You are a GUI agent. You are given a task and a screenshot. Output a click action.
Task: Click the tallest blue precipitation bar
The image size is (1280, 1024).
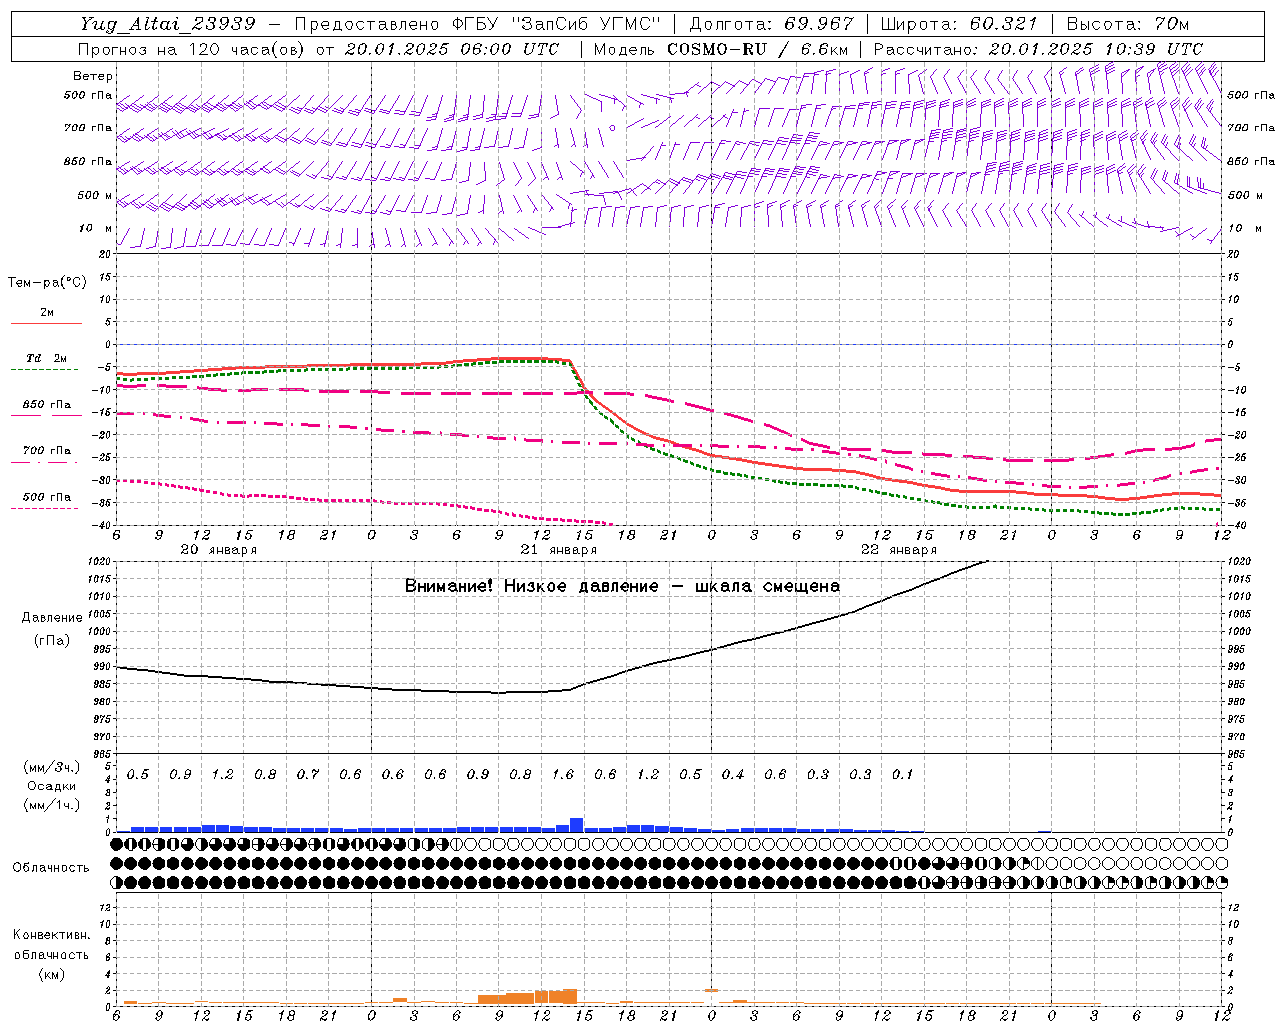click(576, 825)
